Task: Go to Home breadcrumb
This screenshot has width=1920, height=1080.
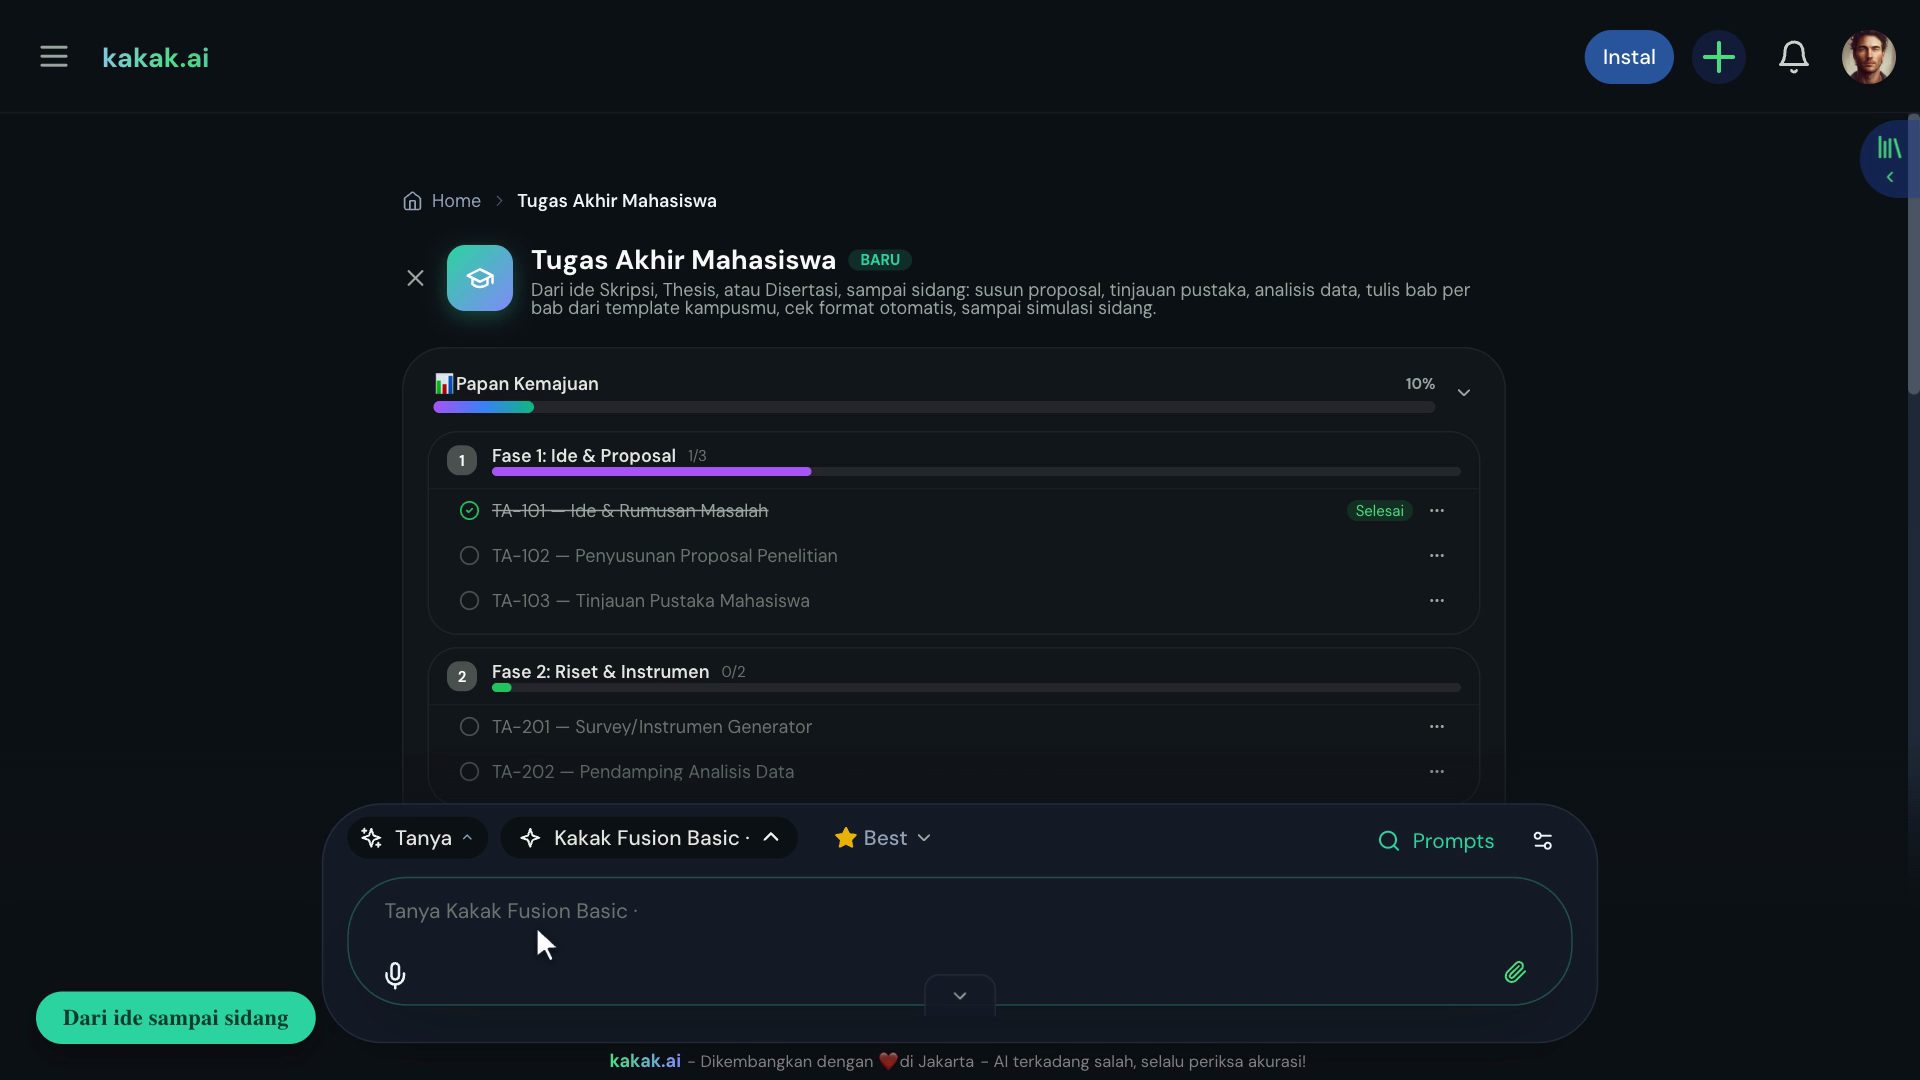Action: [456, 201]
